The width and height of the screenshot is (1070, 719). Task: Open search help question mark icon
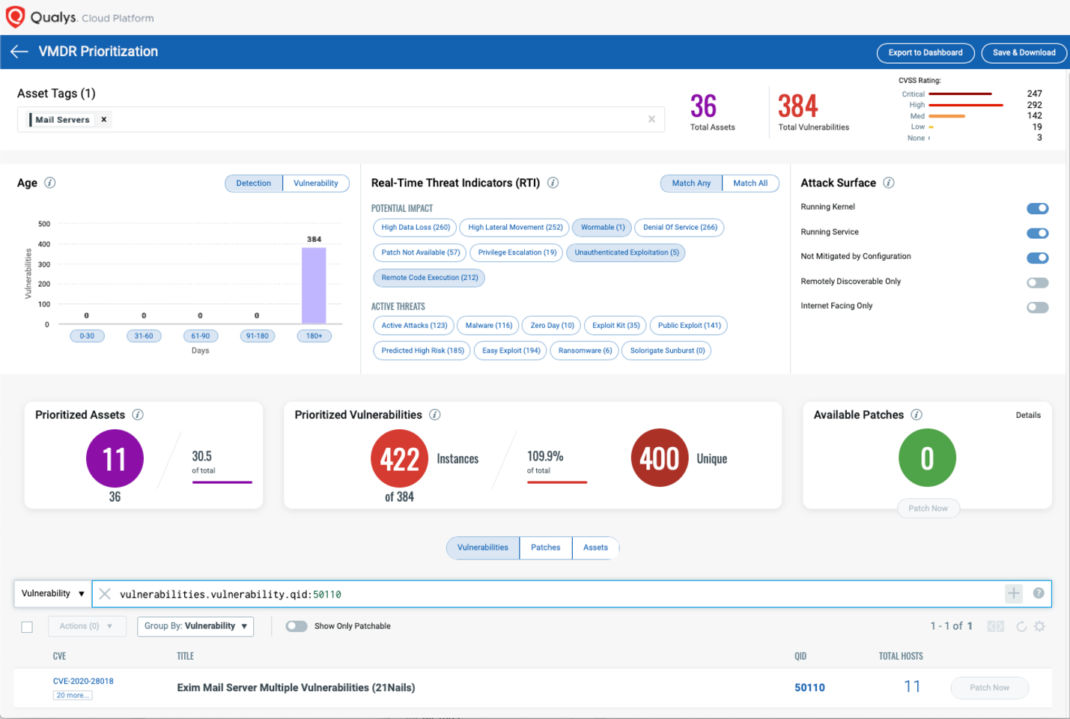pyautogui.click(x=1039, y=593)
